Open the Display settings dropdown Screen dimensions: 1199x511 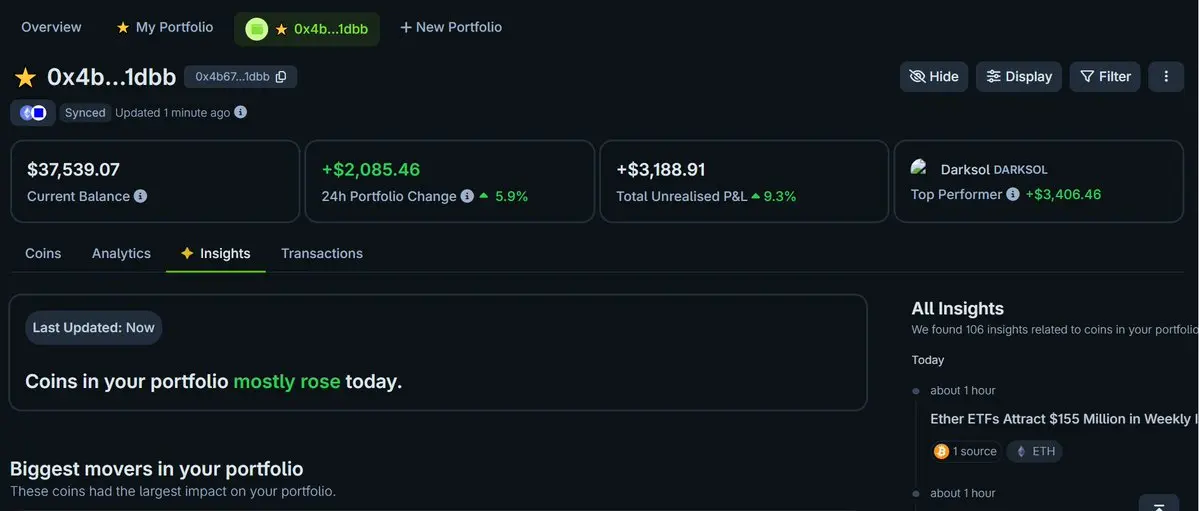1018,76
